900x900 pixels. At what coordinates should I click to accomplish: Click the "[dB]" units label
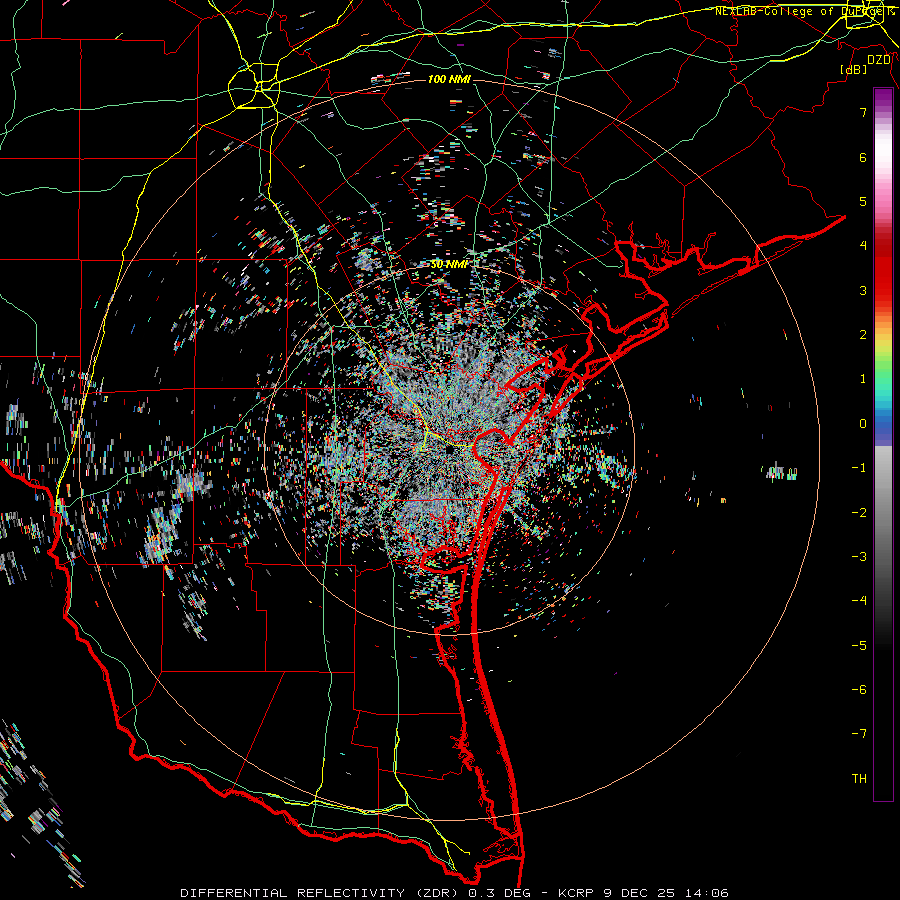(x=853, y=70)
